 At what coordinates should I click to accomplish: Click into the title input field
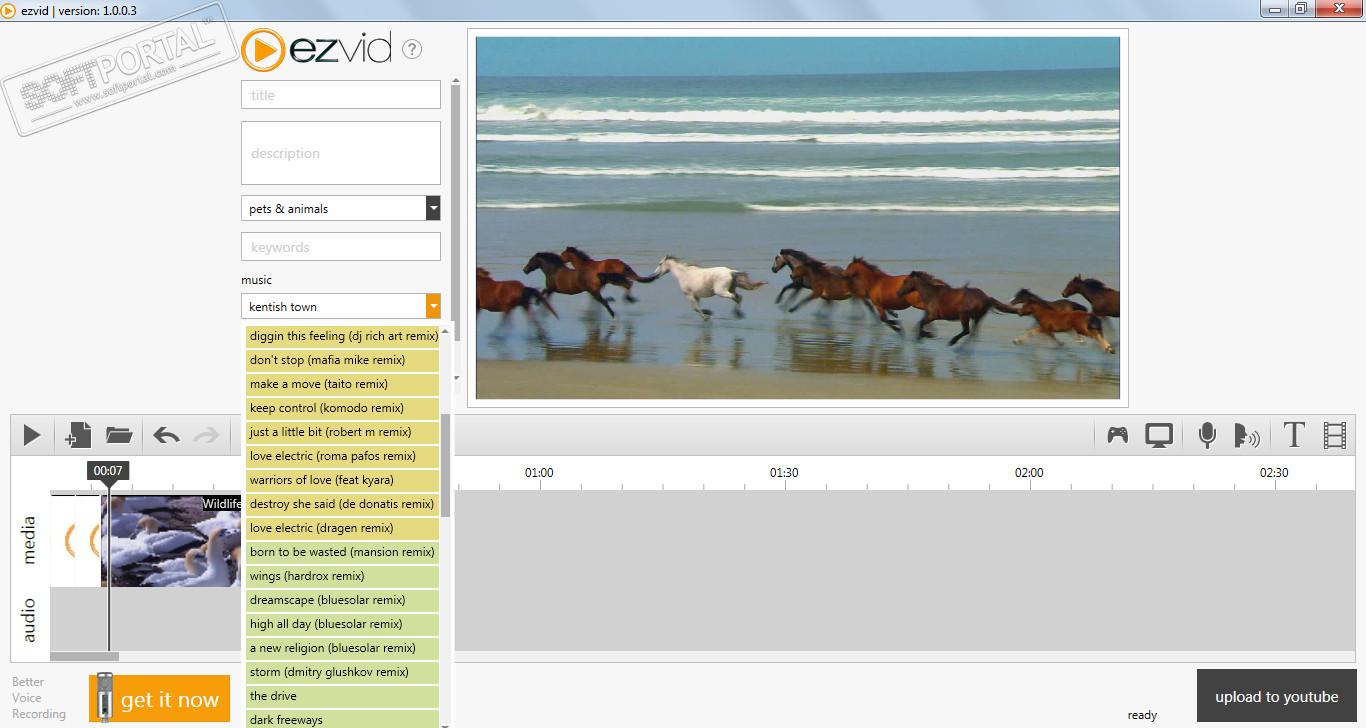pos(341,95)
